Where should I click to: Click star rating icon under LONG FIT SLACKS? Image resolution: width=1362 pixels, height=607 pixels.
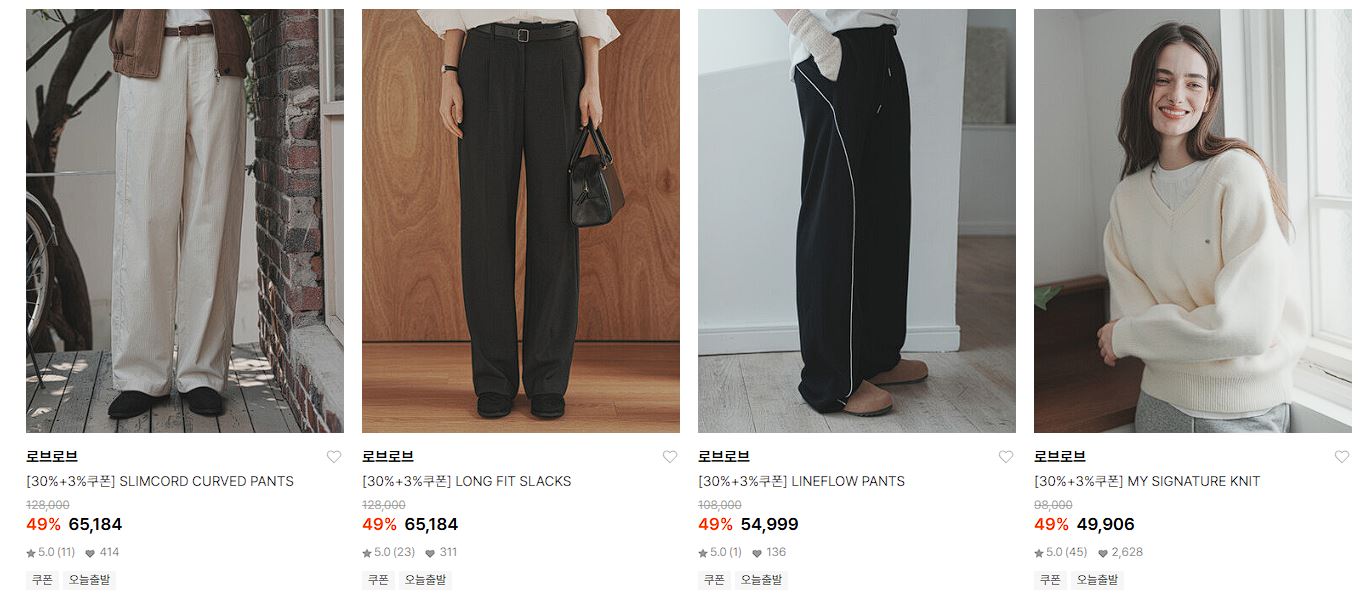point(367,553)
